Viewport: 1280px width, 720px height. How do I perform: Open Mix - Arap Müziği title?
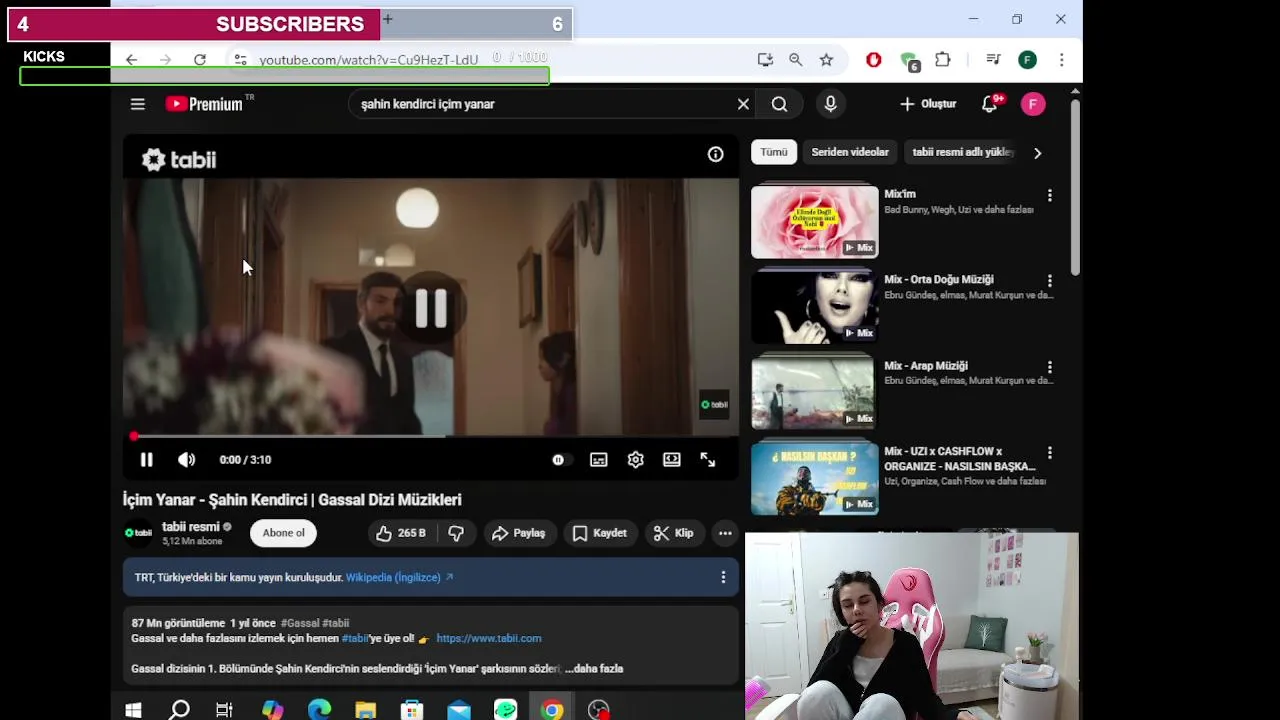point(926,366)
